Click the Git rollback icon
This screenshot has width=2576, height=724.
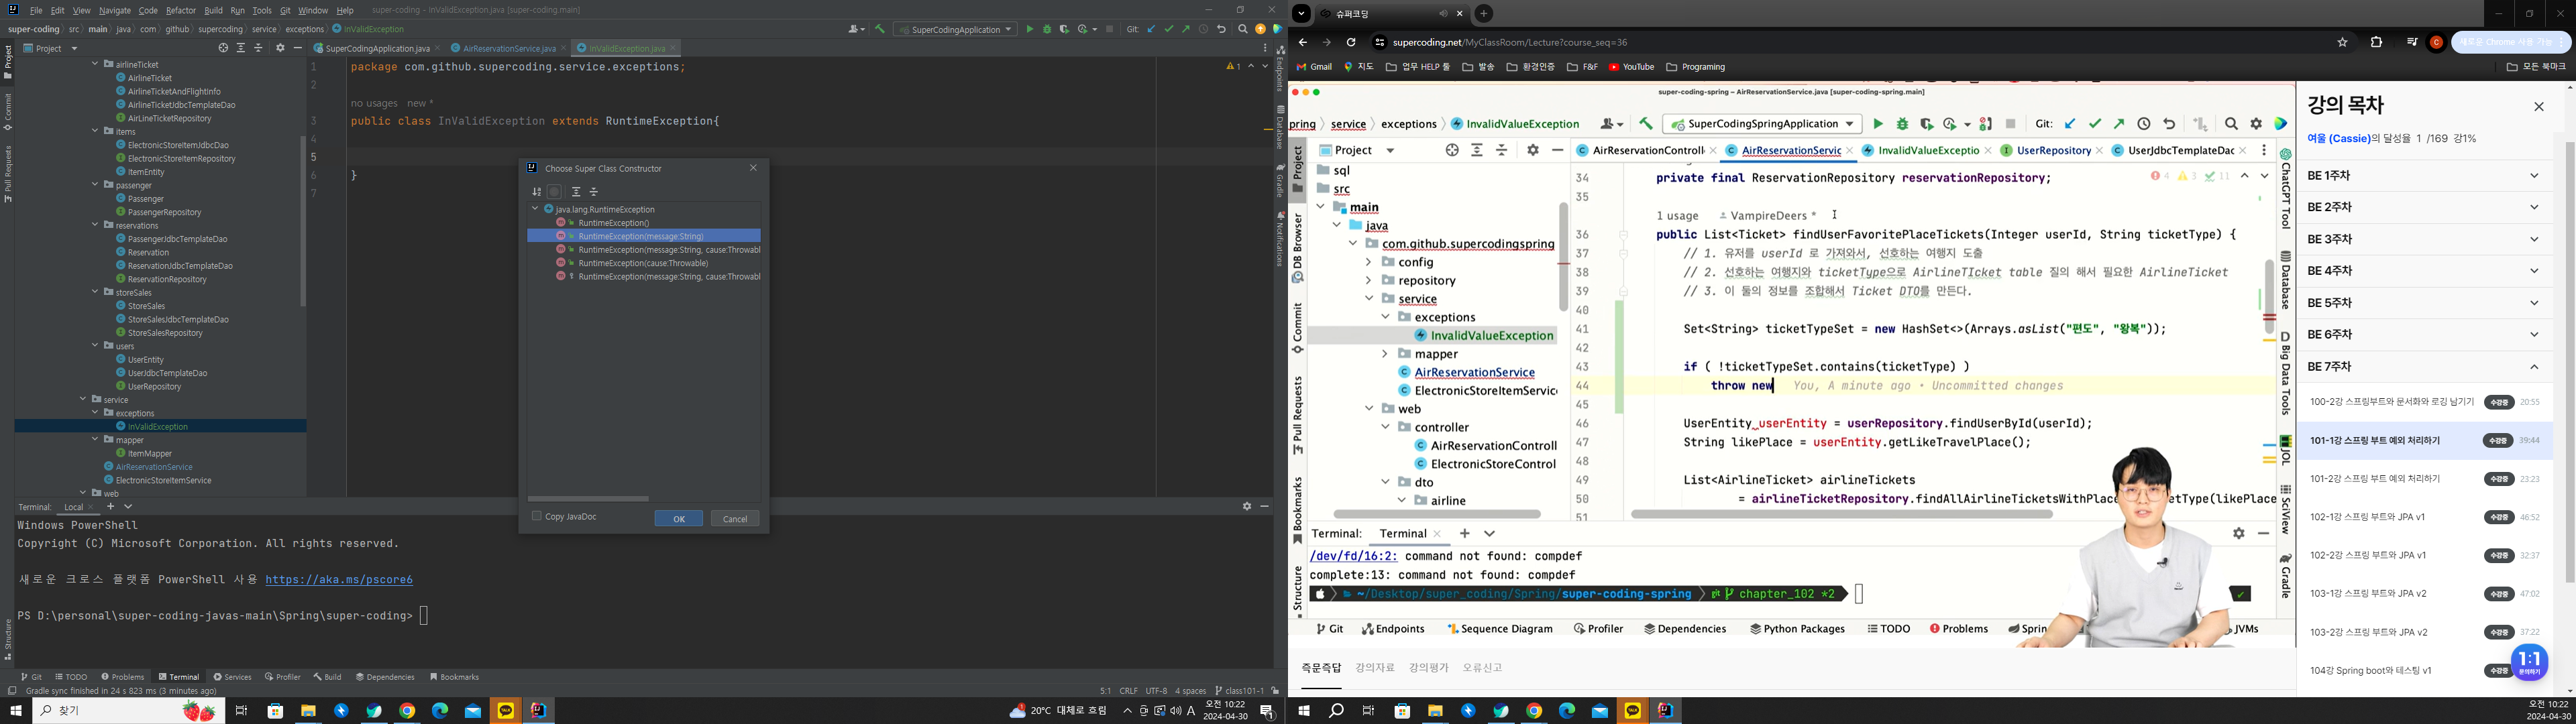(1221, 29)
